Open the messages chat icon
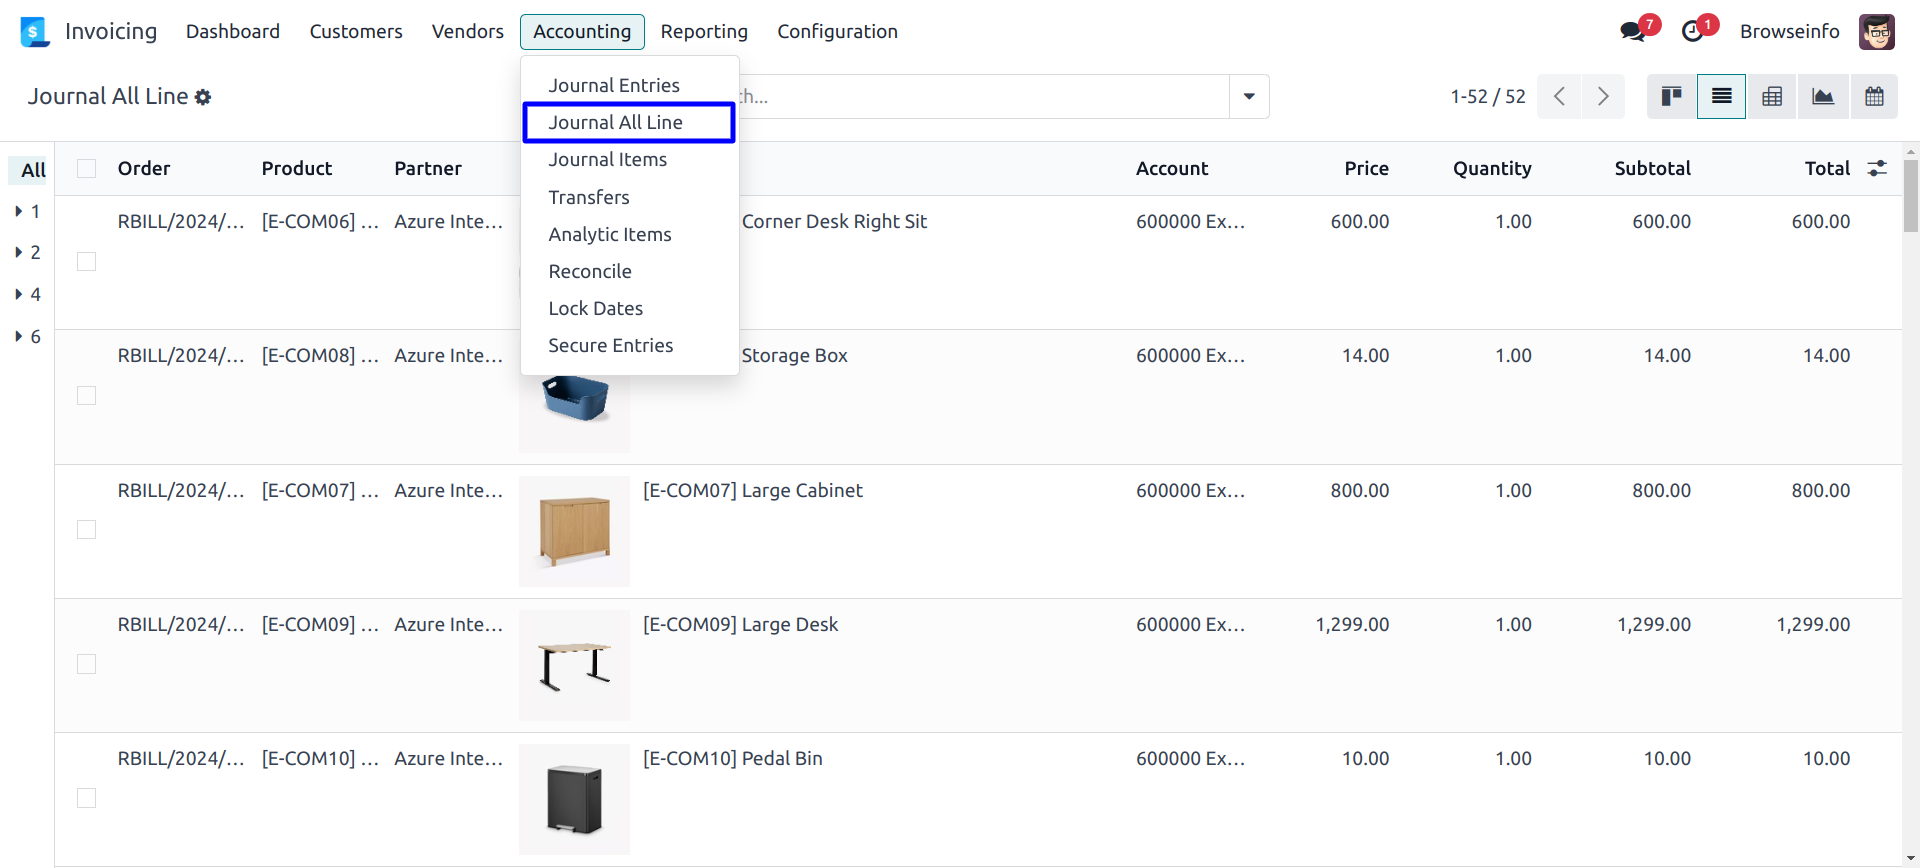 (x=1632, y=32)
